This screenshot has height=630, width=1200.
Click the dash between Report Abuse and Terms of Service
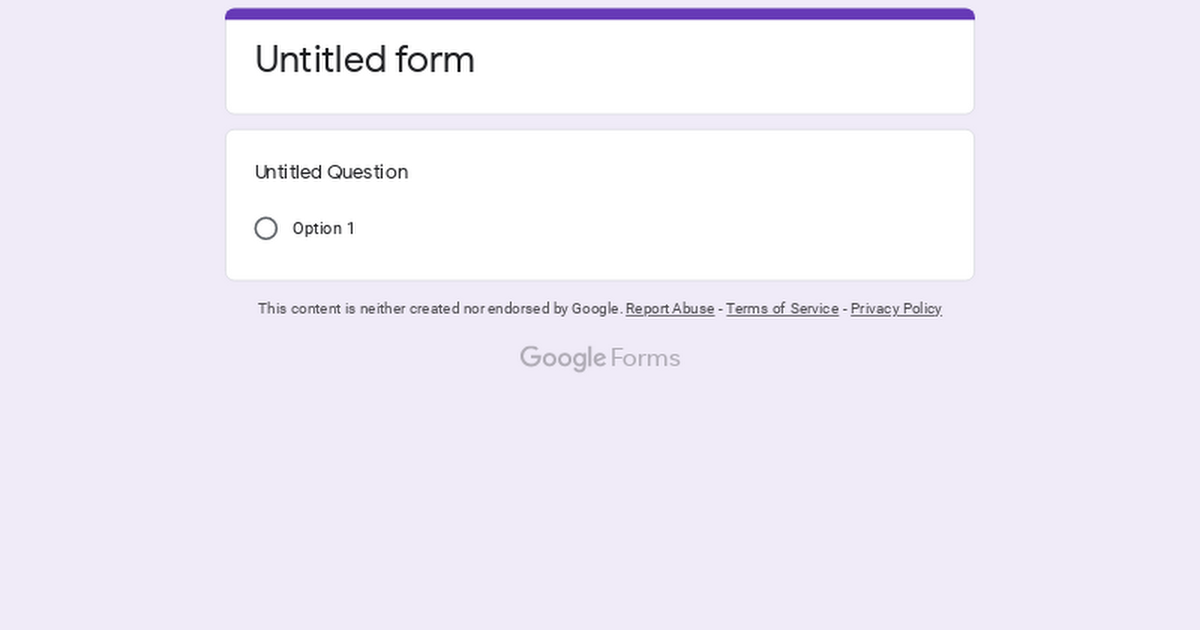coord(720,309)
